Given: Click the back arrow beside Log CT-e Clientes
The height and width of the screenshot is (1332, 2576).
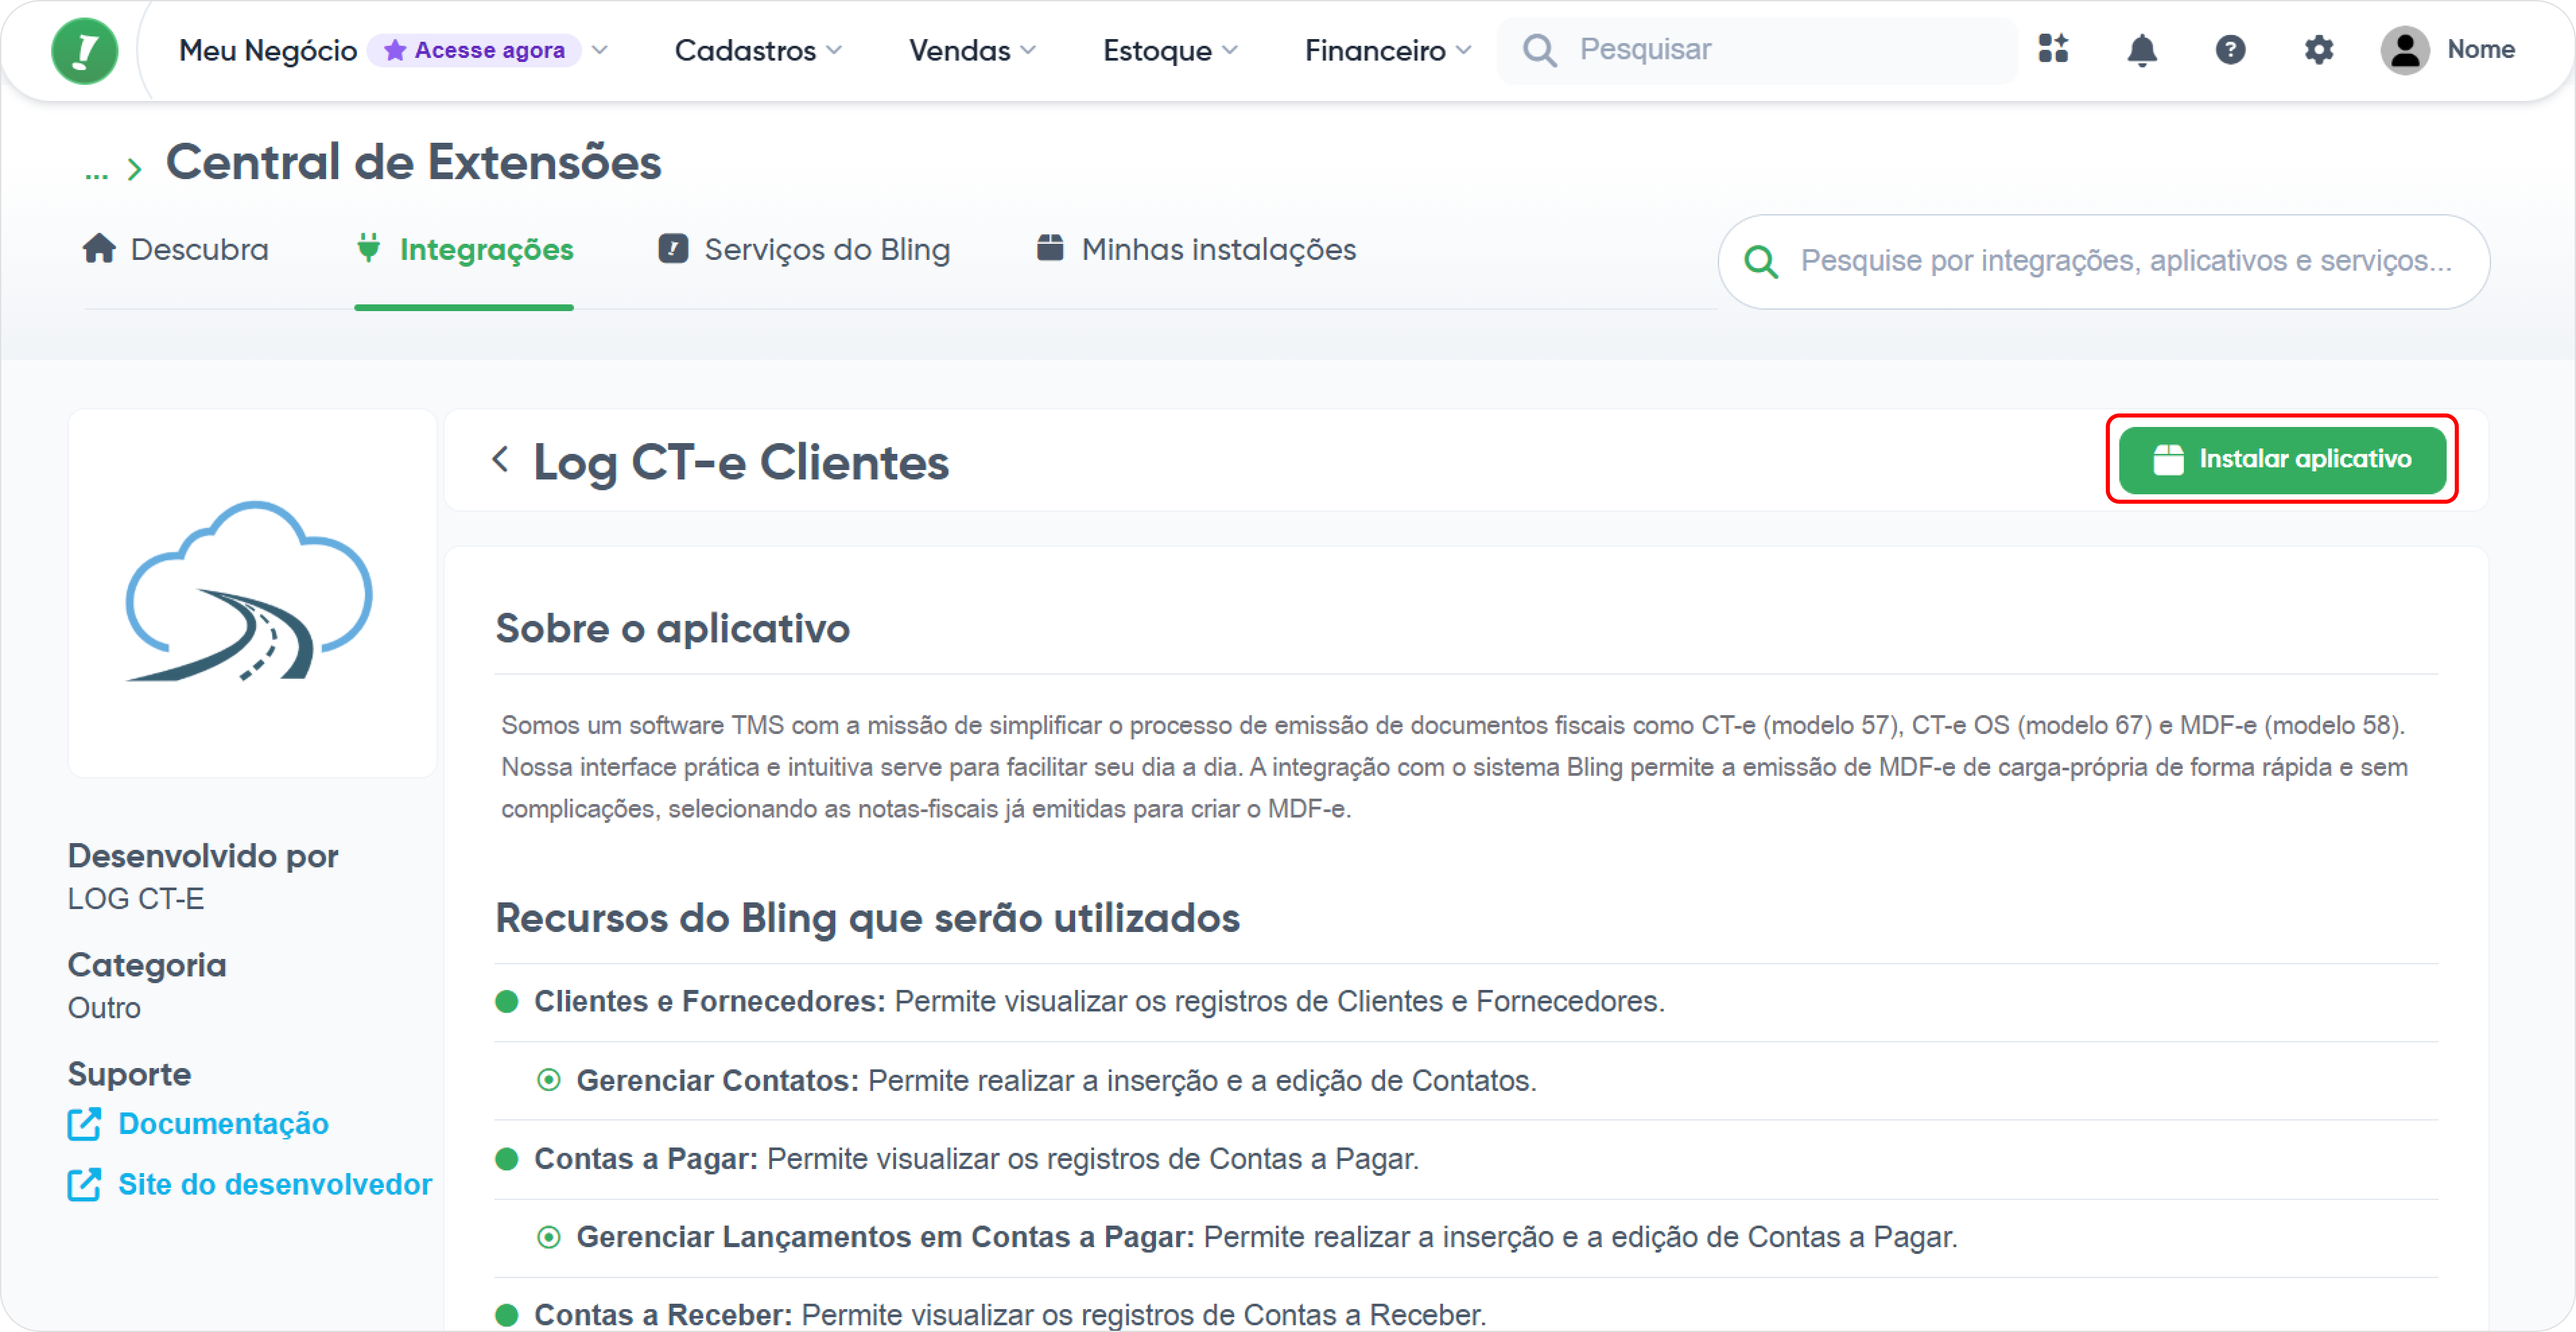Looking at the screenshot, I should pos(501,459).
